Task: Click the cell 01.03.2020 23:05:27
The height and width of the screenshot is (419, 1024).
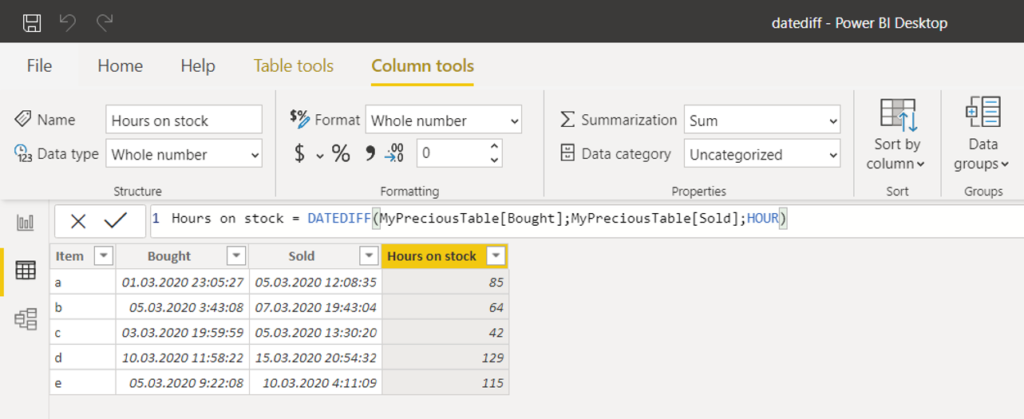Action: [182, 282]
